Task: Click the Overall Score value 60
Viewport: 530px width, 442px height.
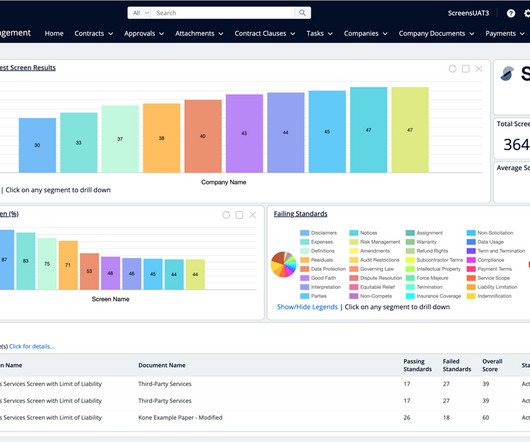Action: [x=485, y=417]
